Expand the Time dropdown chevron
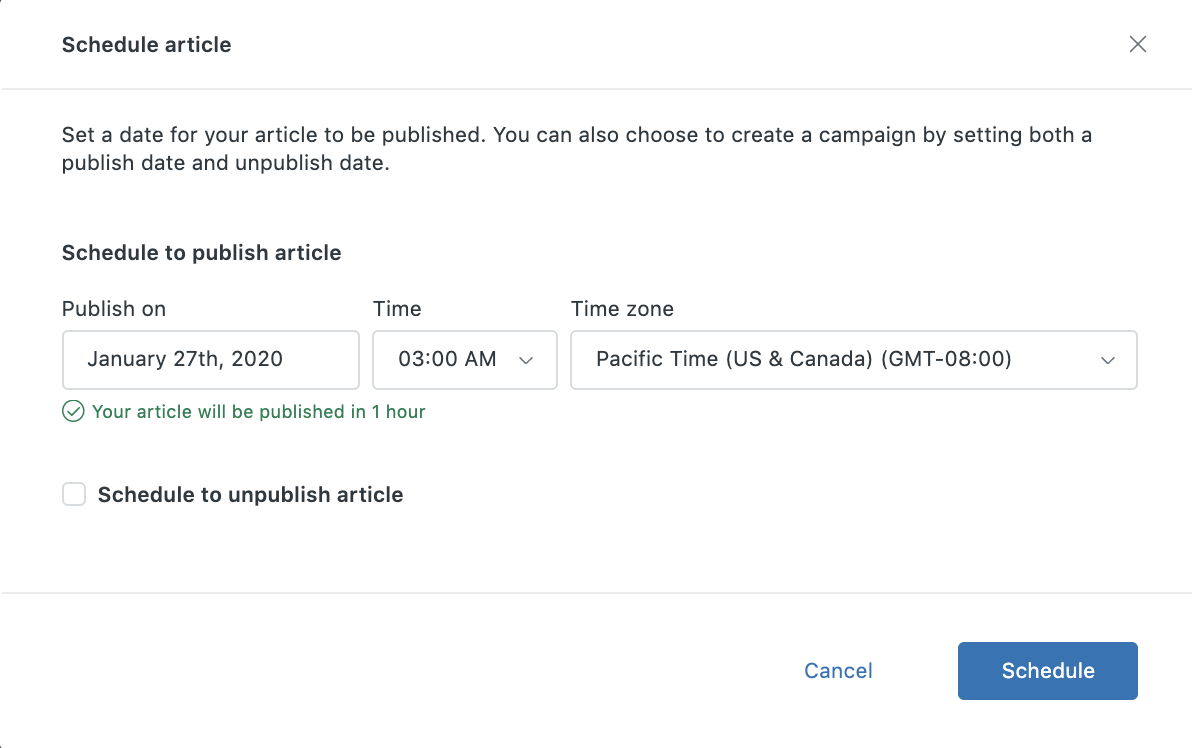This screenshot has width=1192, height=748. point(526,360)
